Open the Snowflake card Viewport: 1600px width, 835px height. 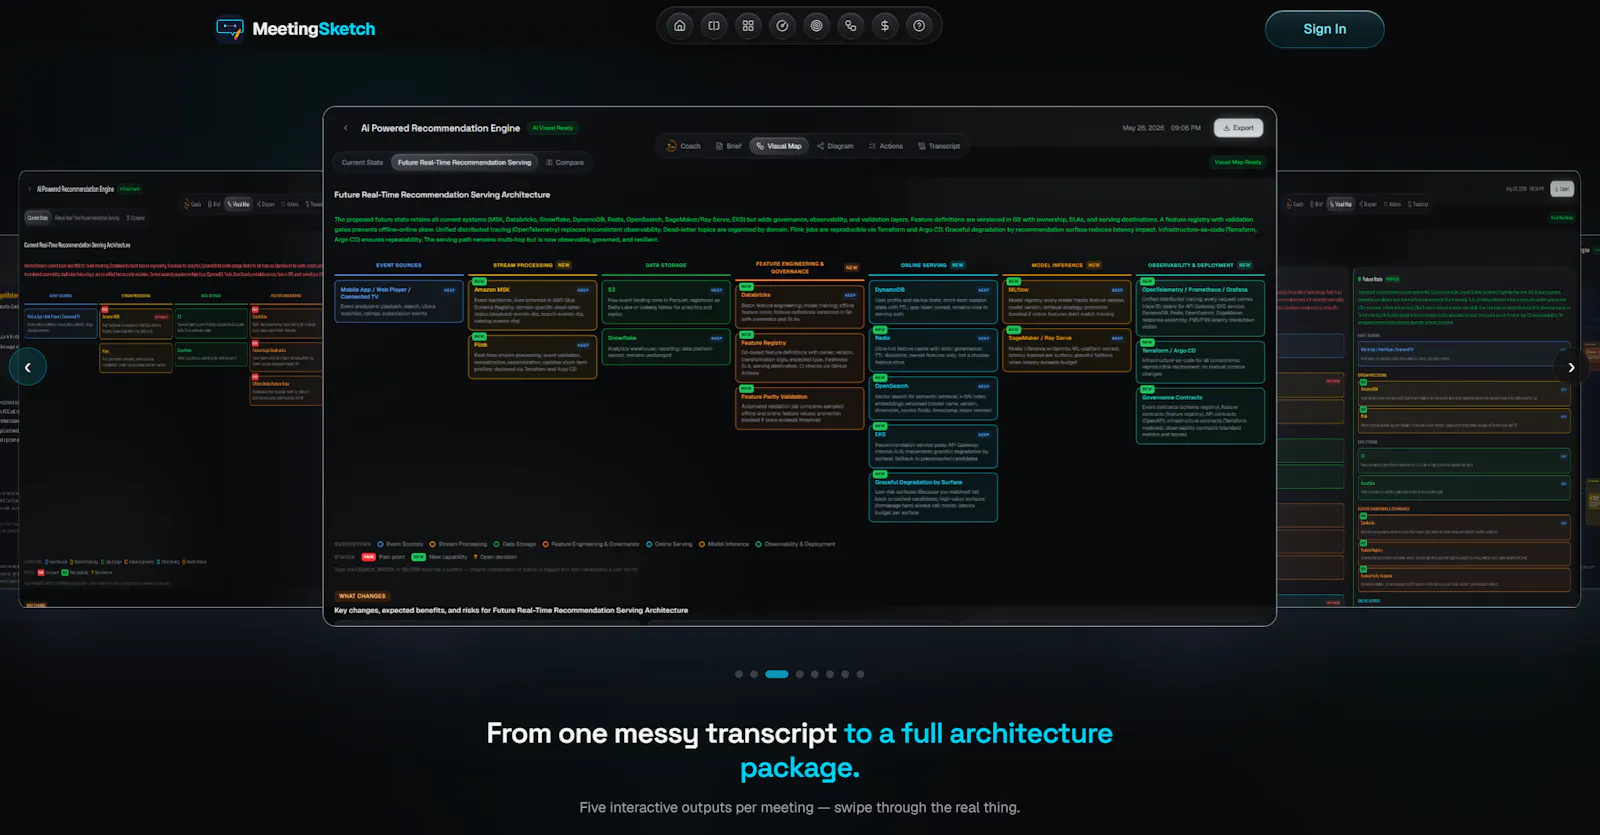tap(666, 347)
